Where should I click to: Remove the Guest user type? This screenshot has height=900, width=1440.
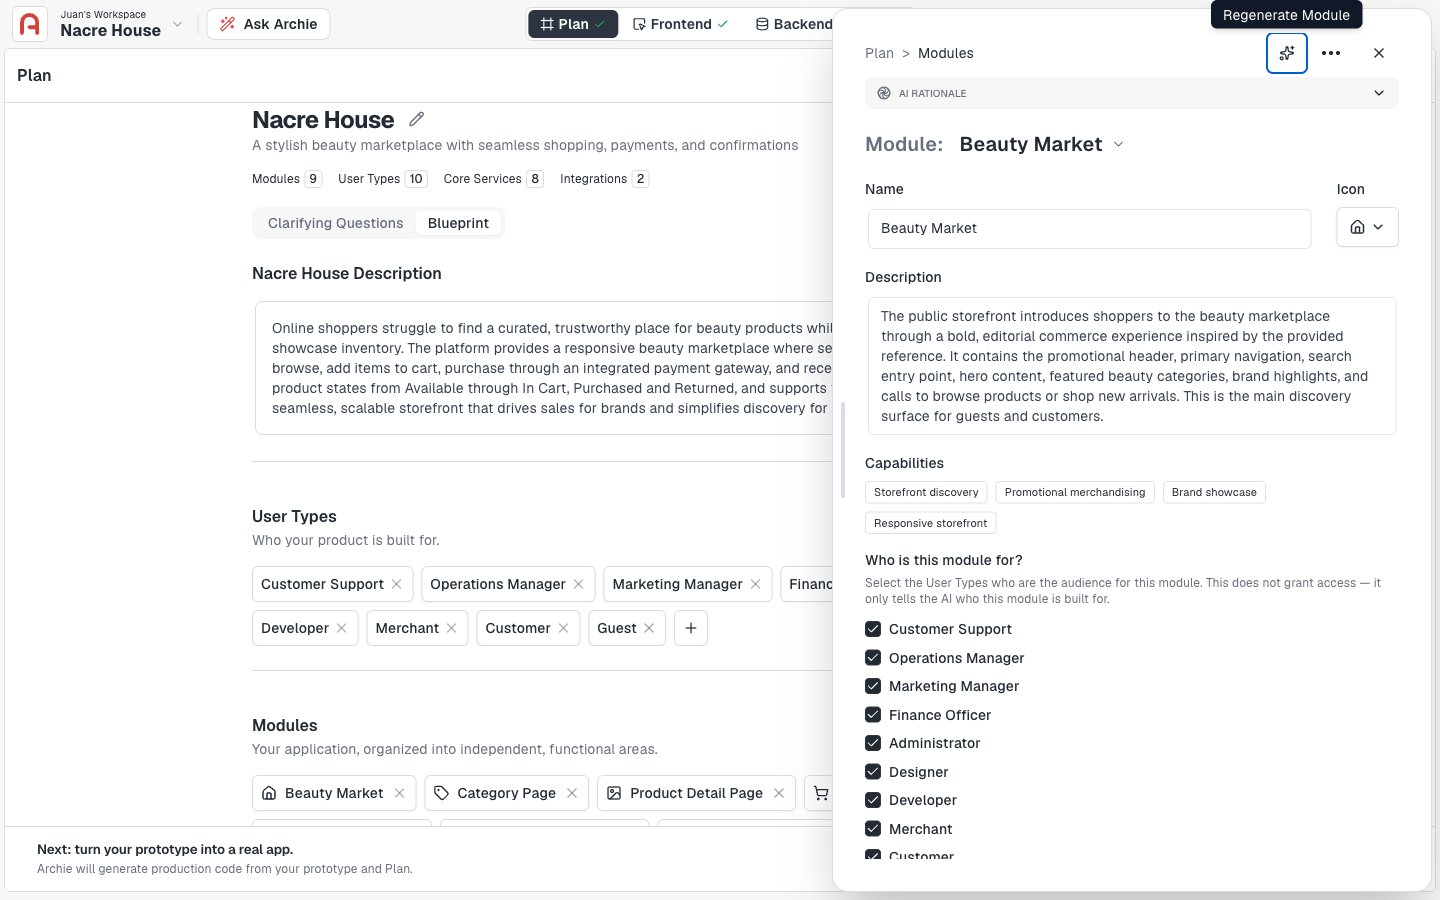pyautogui.click(x=650, y=628)
